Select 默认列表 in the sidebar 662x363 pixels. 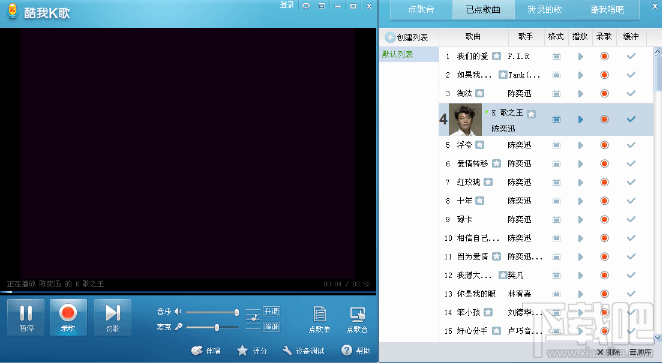tap(409, 54)
